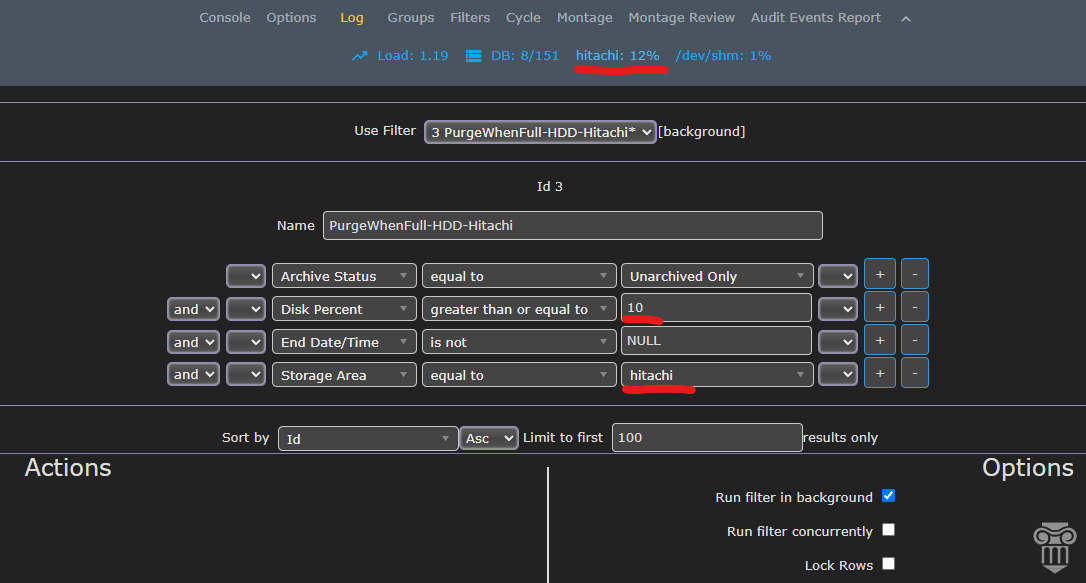Add a term after Archive Status row
The height and width of the screenshot is (583, 1086).
tap(880, 274)
